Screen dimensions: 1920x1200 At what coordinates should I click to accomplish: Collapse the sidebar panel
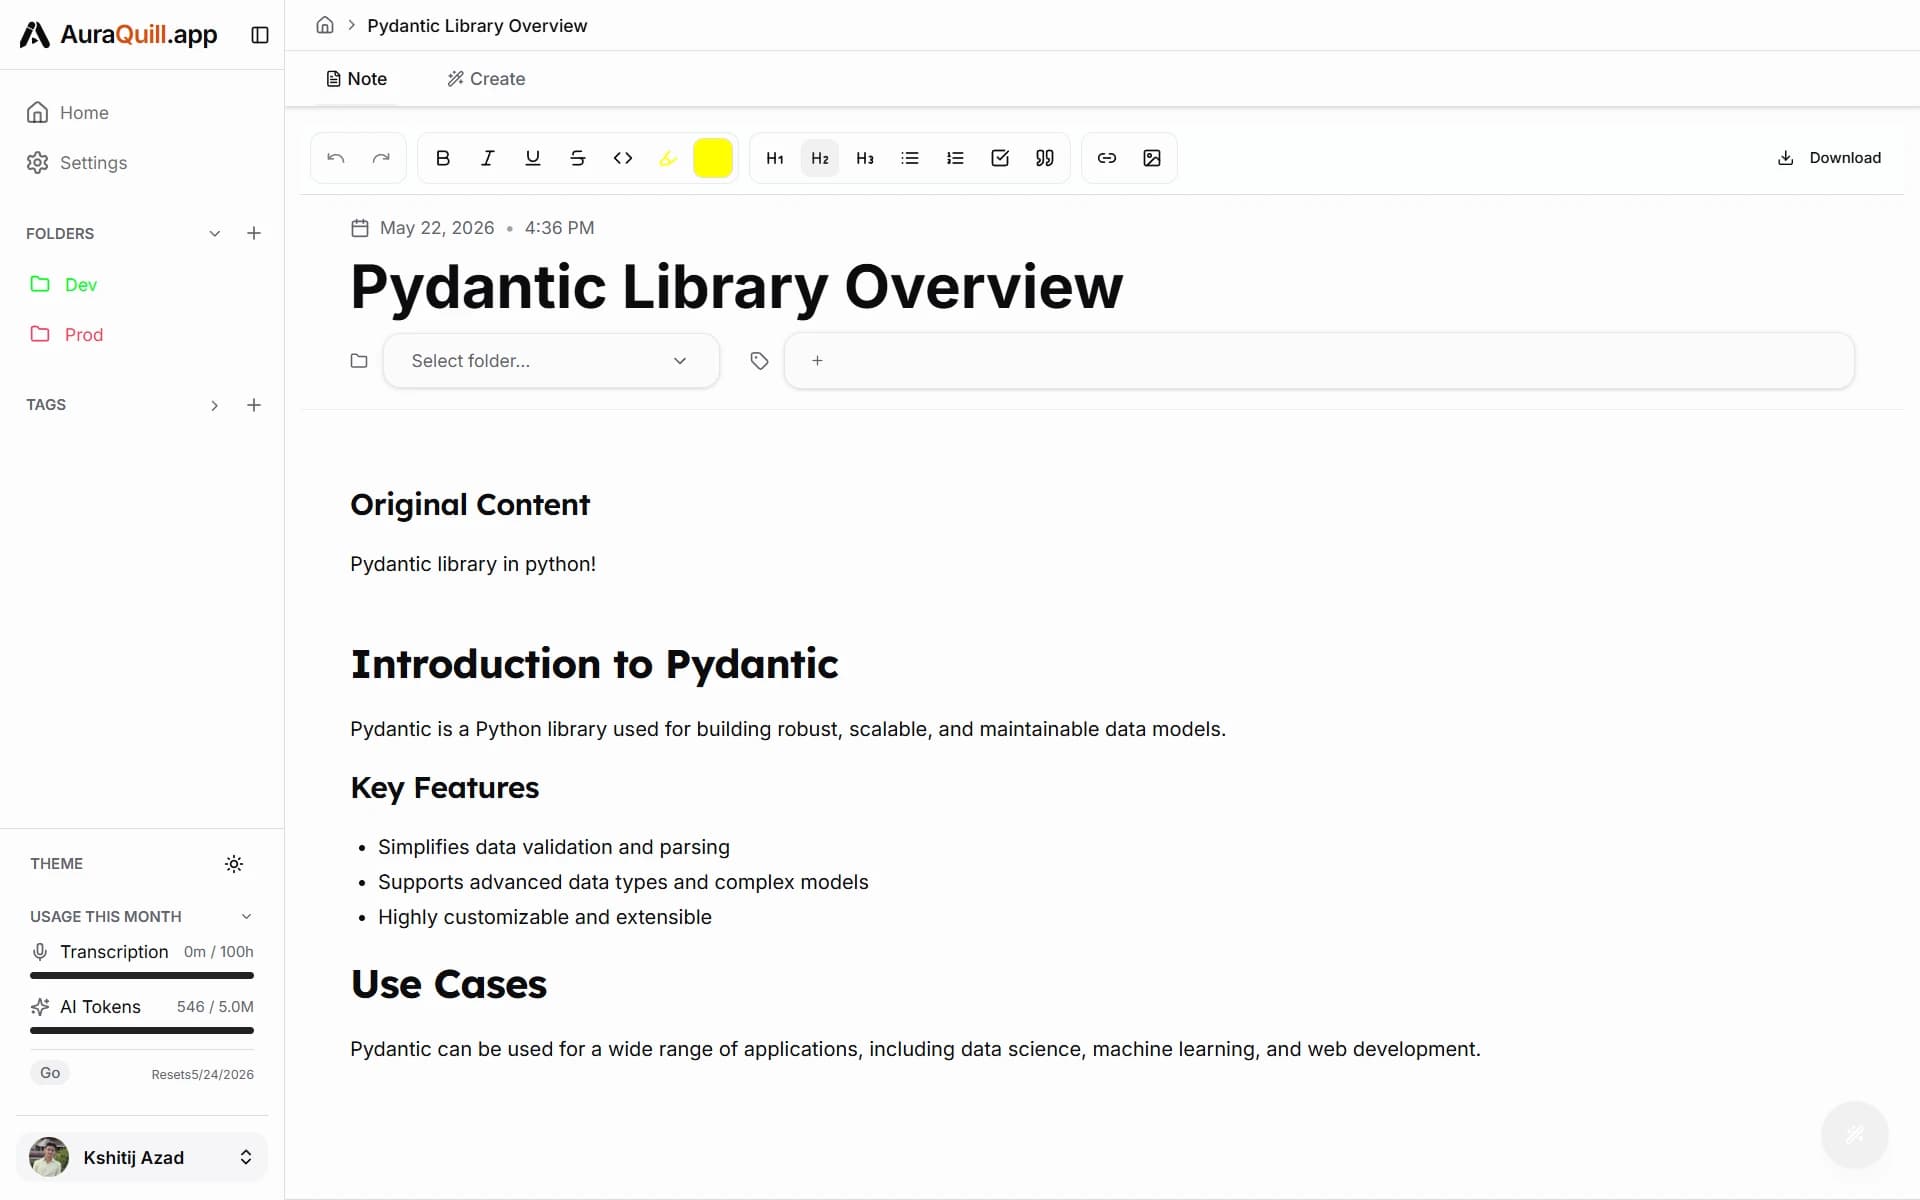click(x=260, y=35)
